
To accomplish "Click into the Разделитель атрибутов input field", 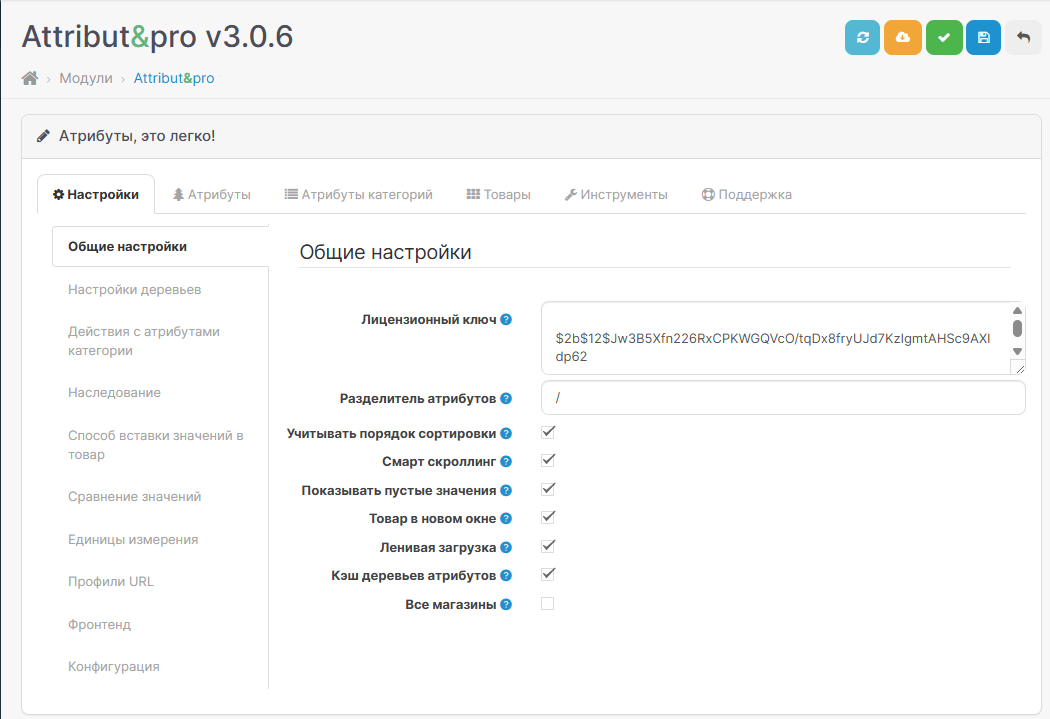I will click(x=783, y=398).
